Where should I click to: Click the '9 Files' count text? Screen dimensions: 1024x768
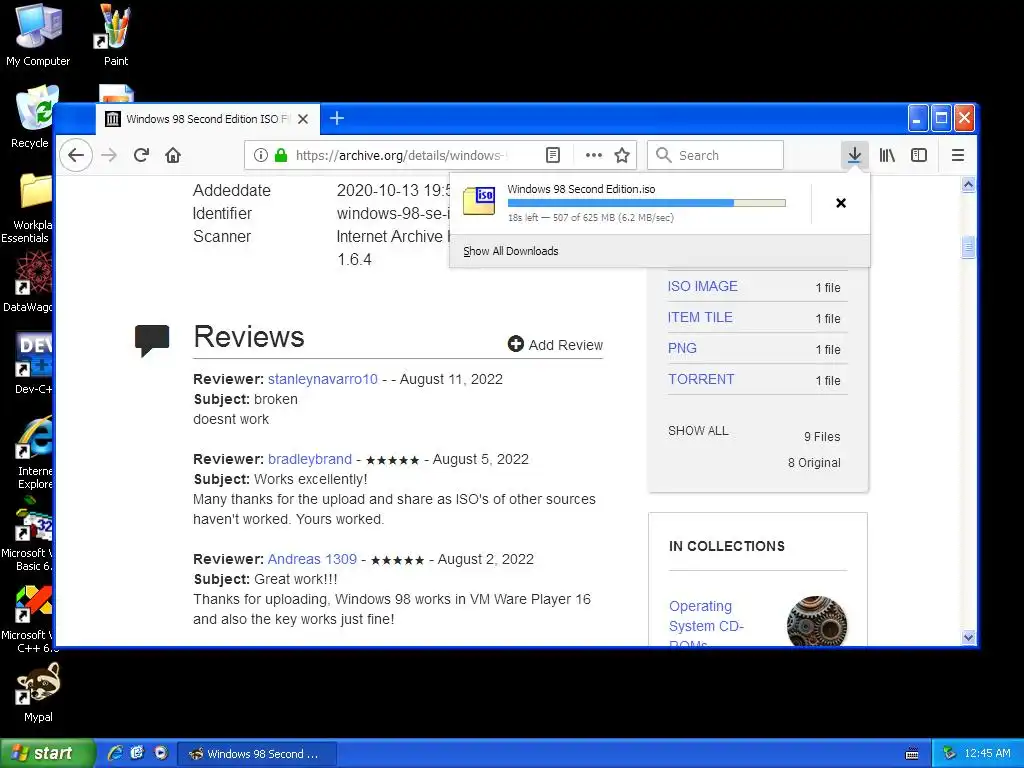tap(822, 437)
